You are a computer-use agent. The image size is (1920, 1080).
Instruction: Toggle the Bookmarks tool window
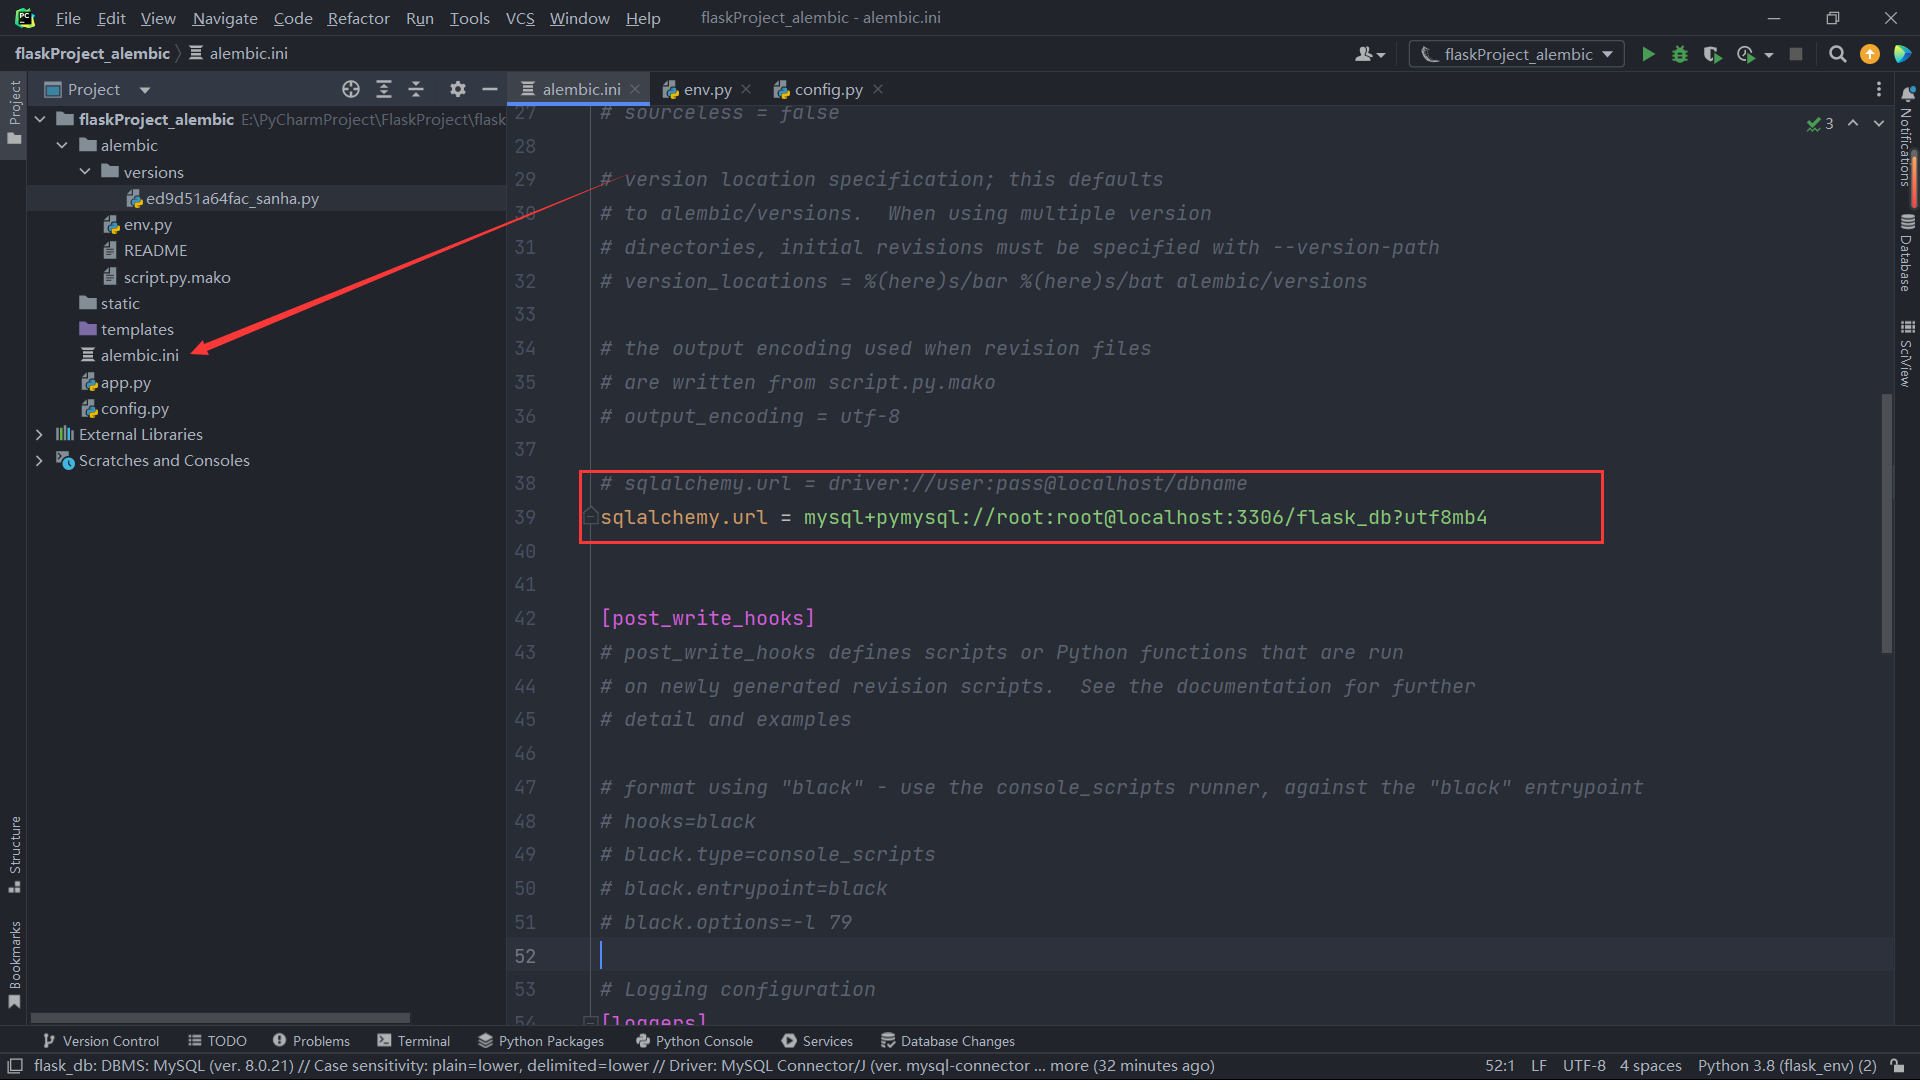[14, 963]
